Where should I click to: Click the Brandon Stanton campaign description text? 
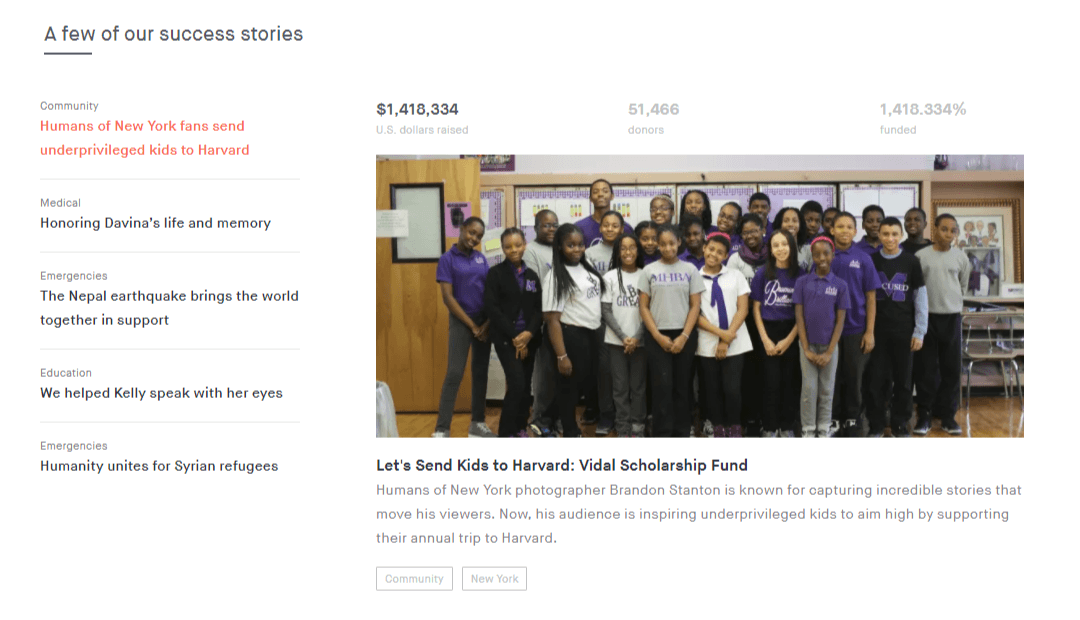tap(699, 514)
